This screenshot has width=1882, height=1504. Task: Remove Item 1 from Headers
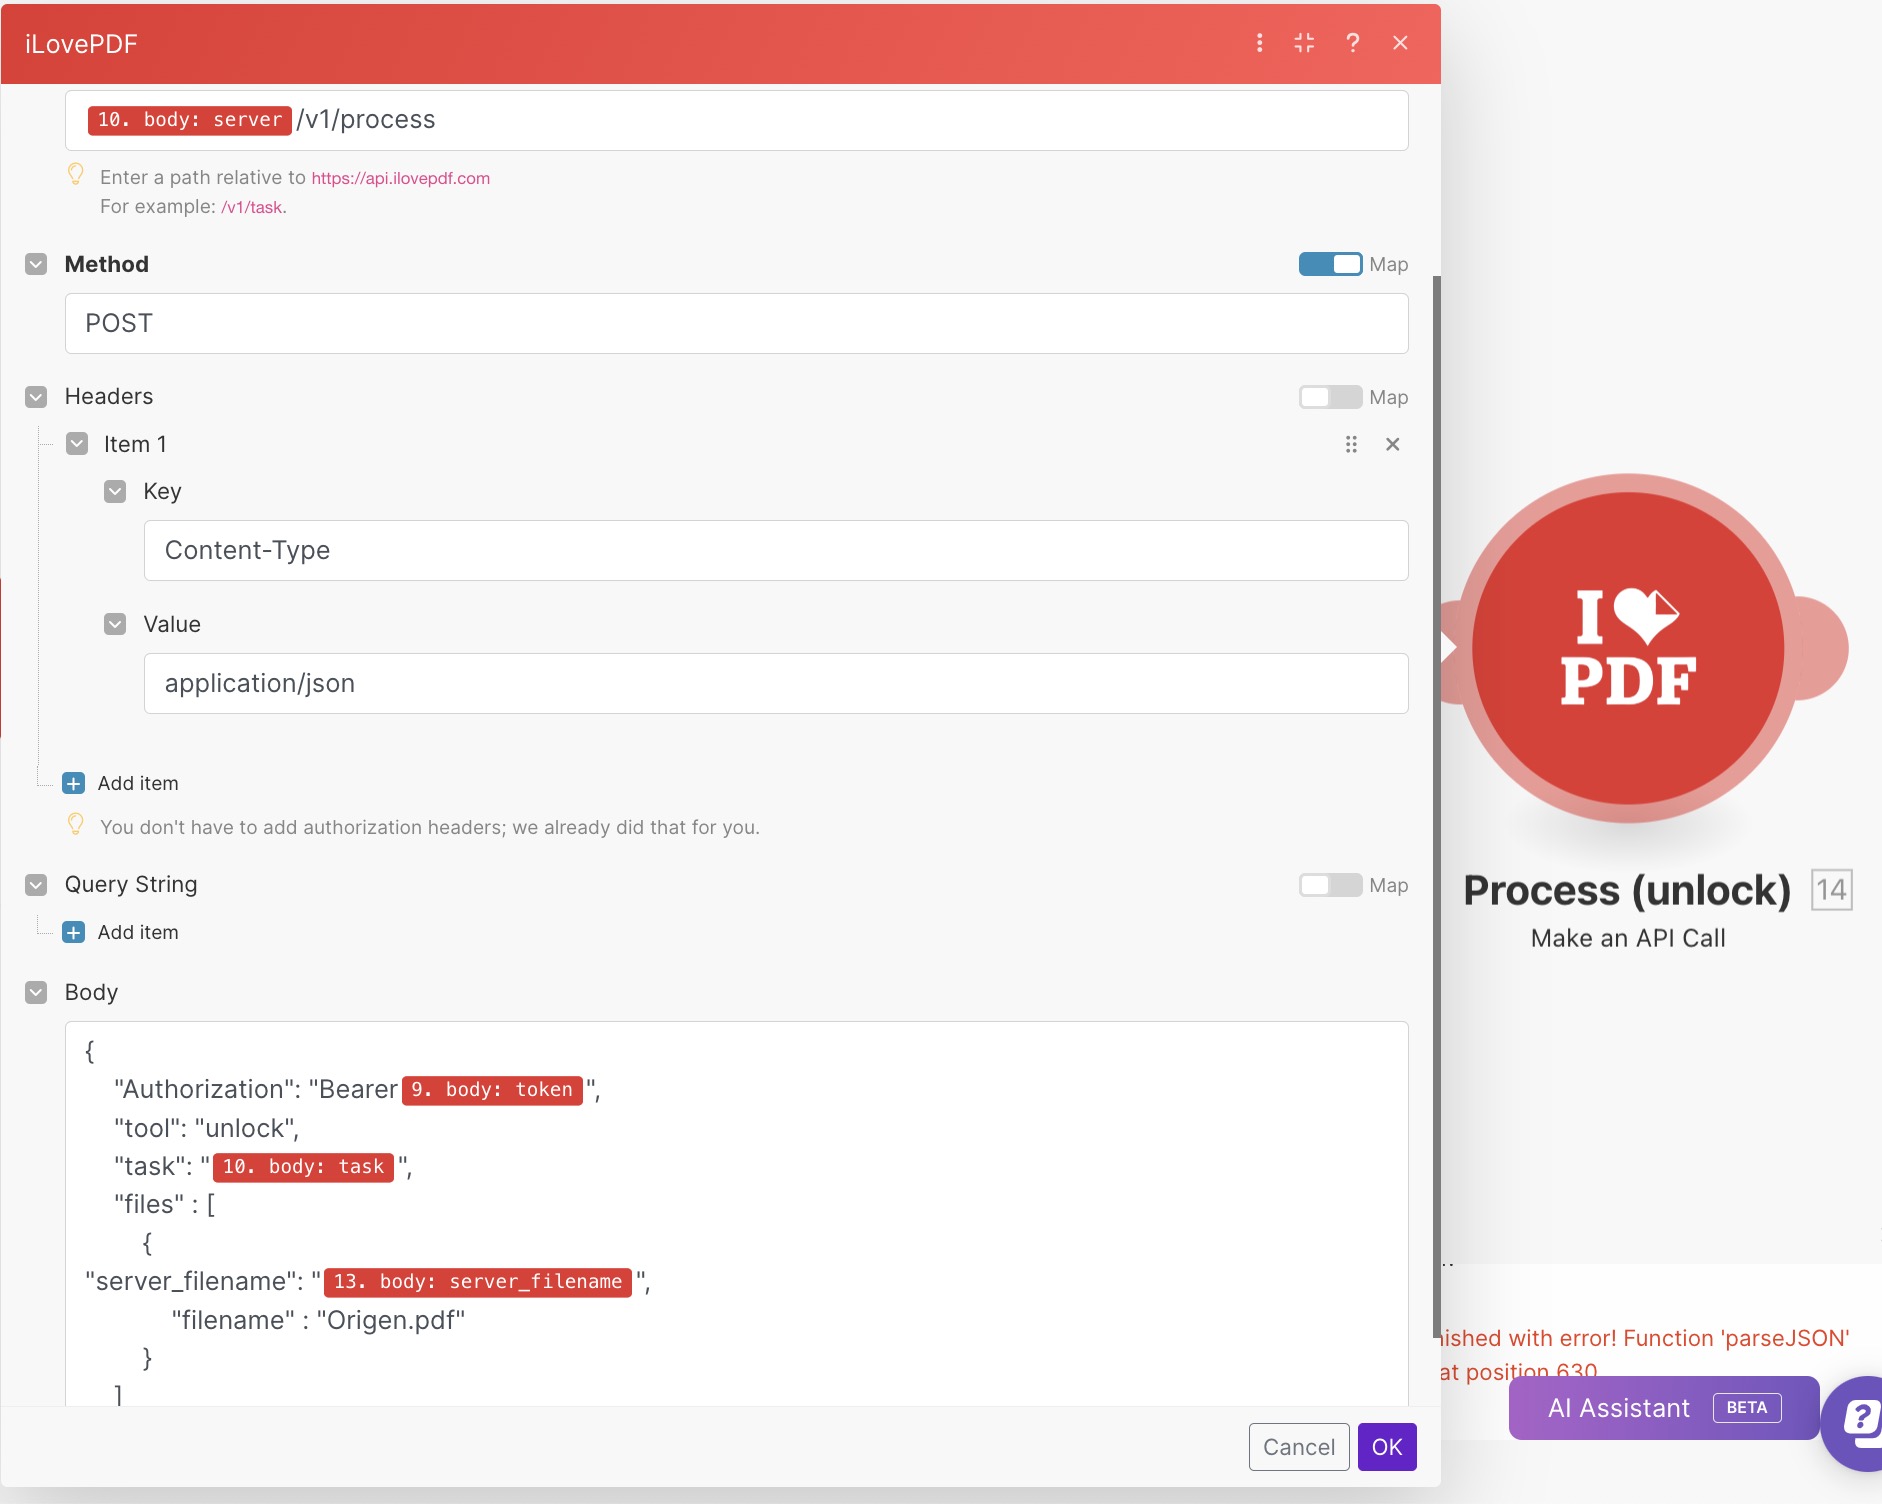(1392, 444)
